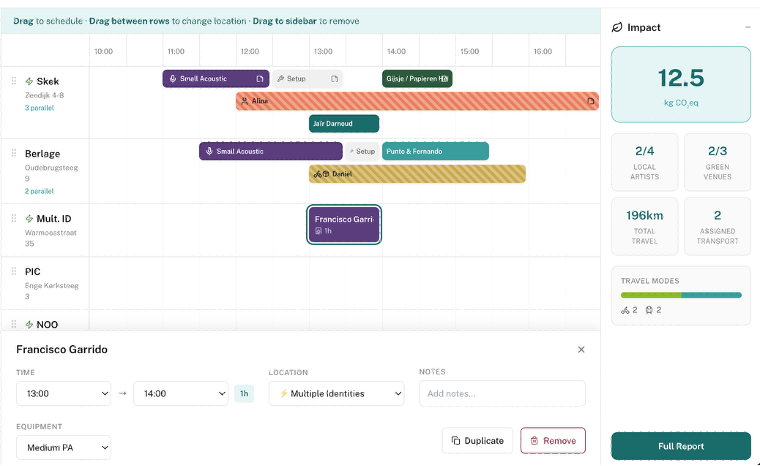Click the Remove button
Screen dimensions: 760x466
[553, 441]
